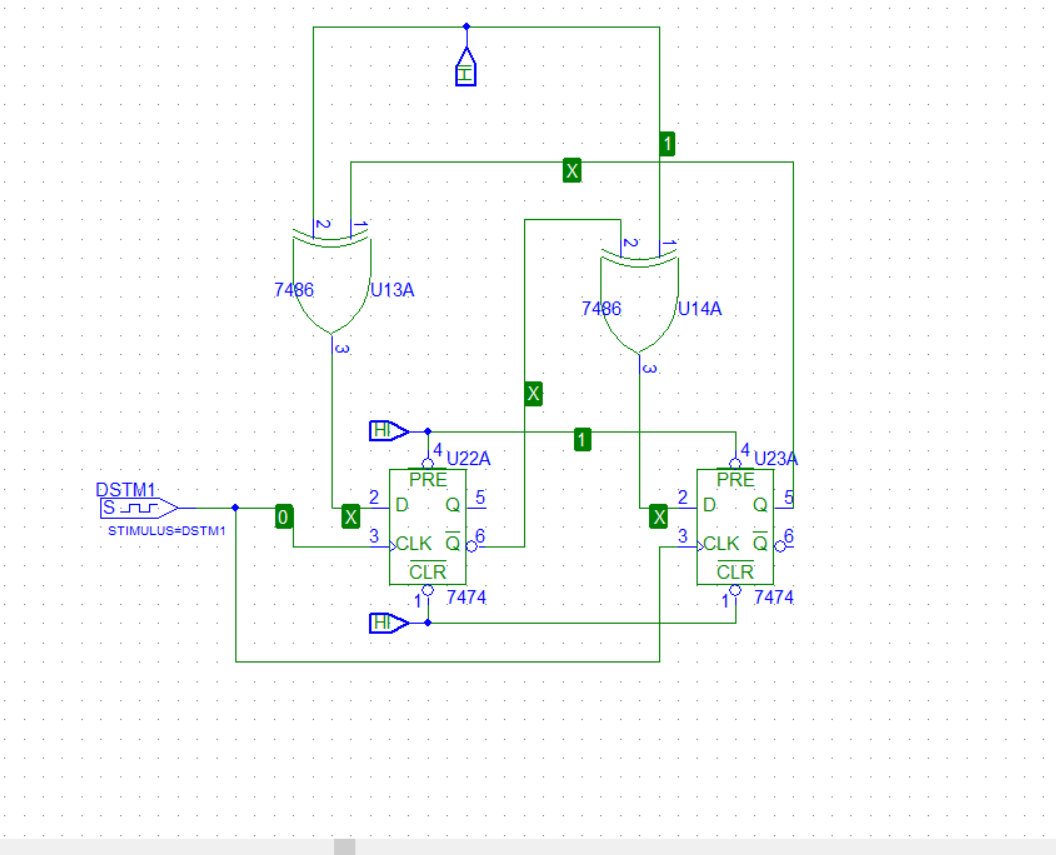Click the junction dot beside the CLR HI symbol
Screen dimensions: 1056x855
428,623
